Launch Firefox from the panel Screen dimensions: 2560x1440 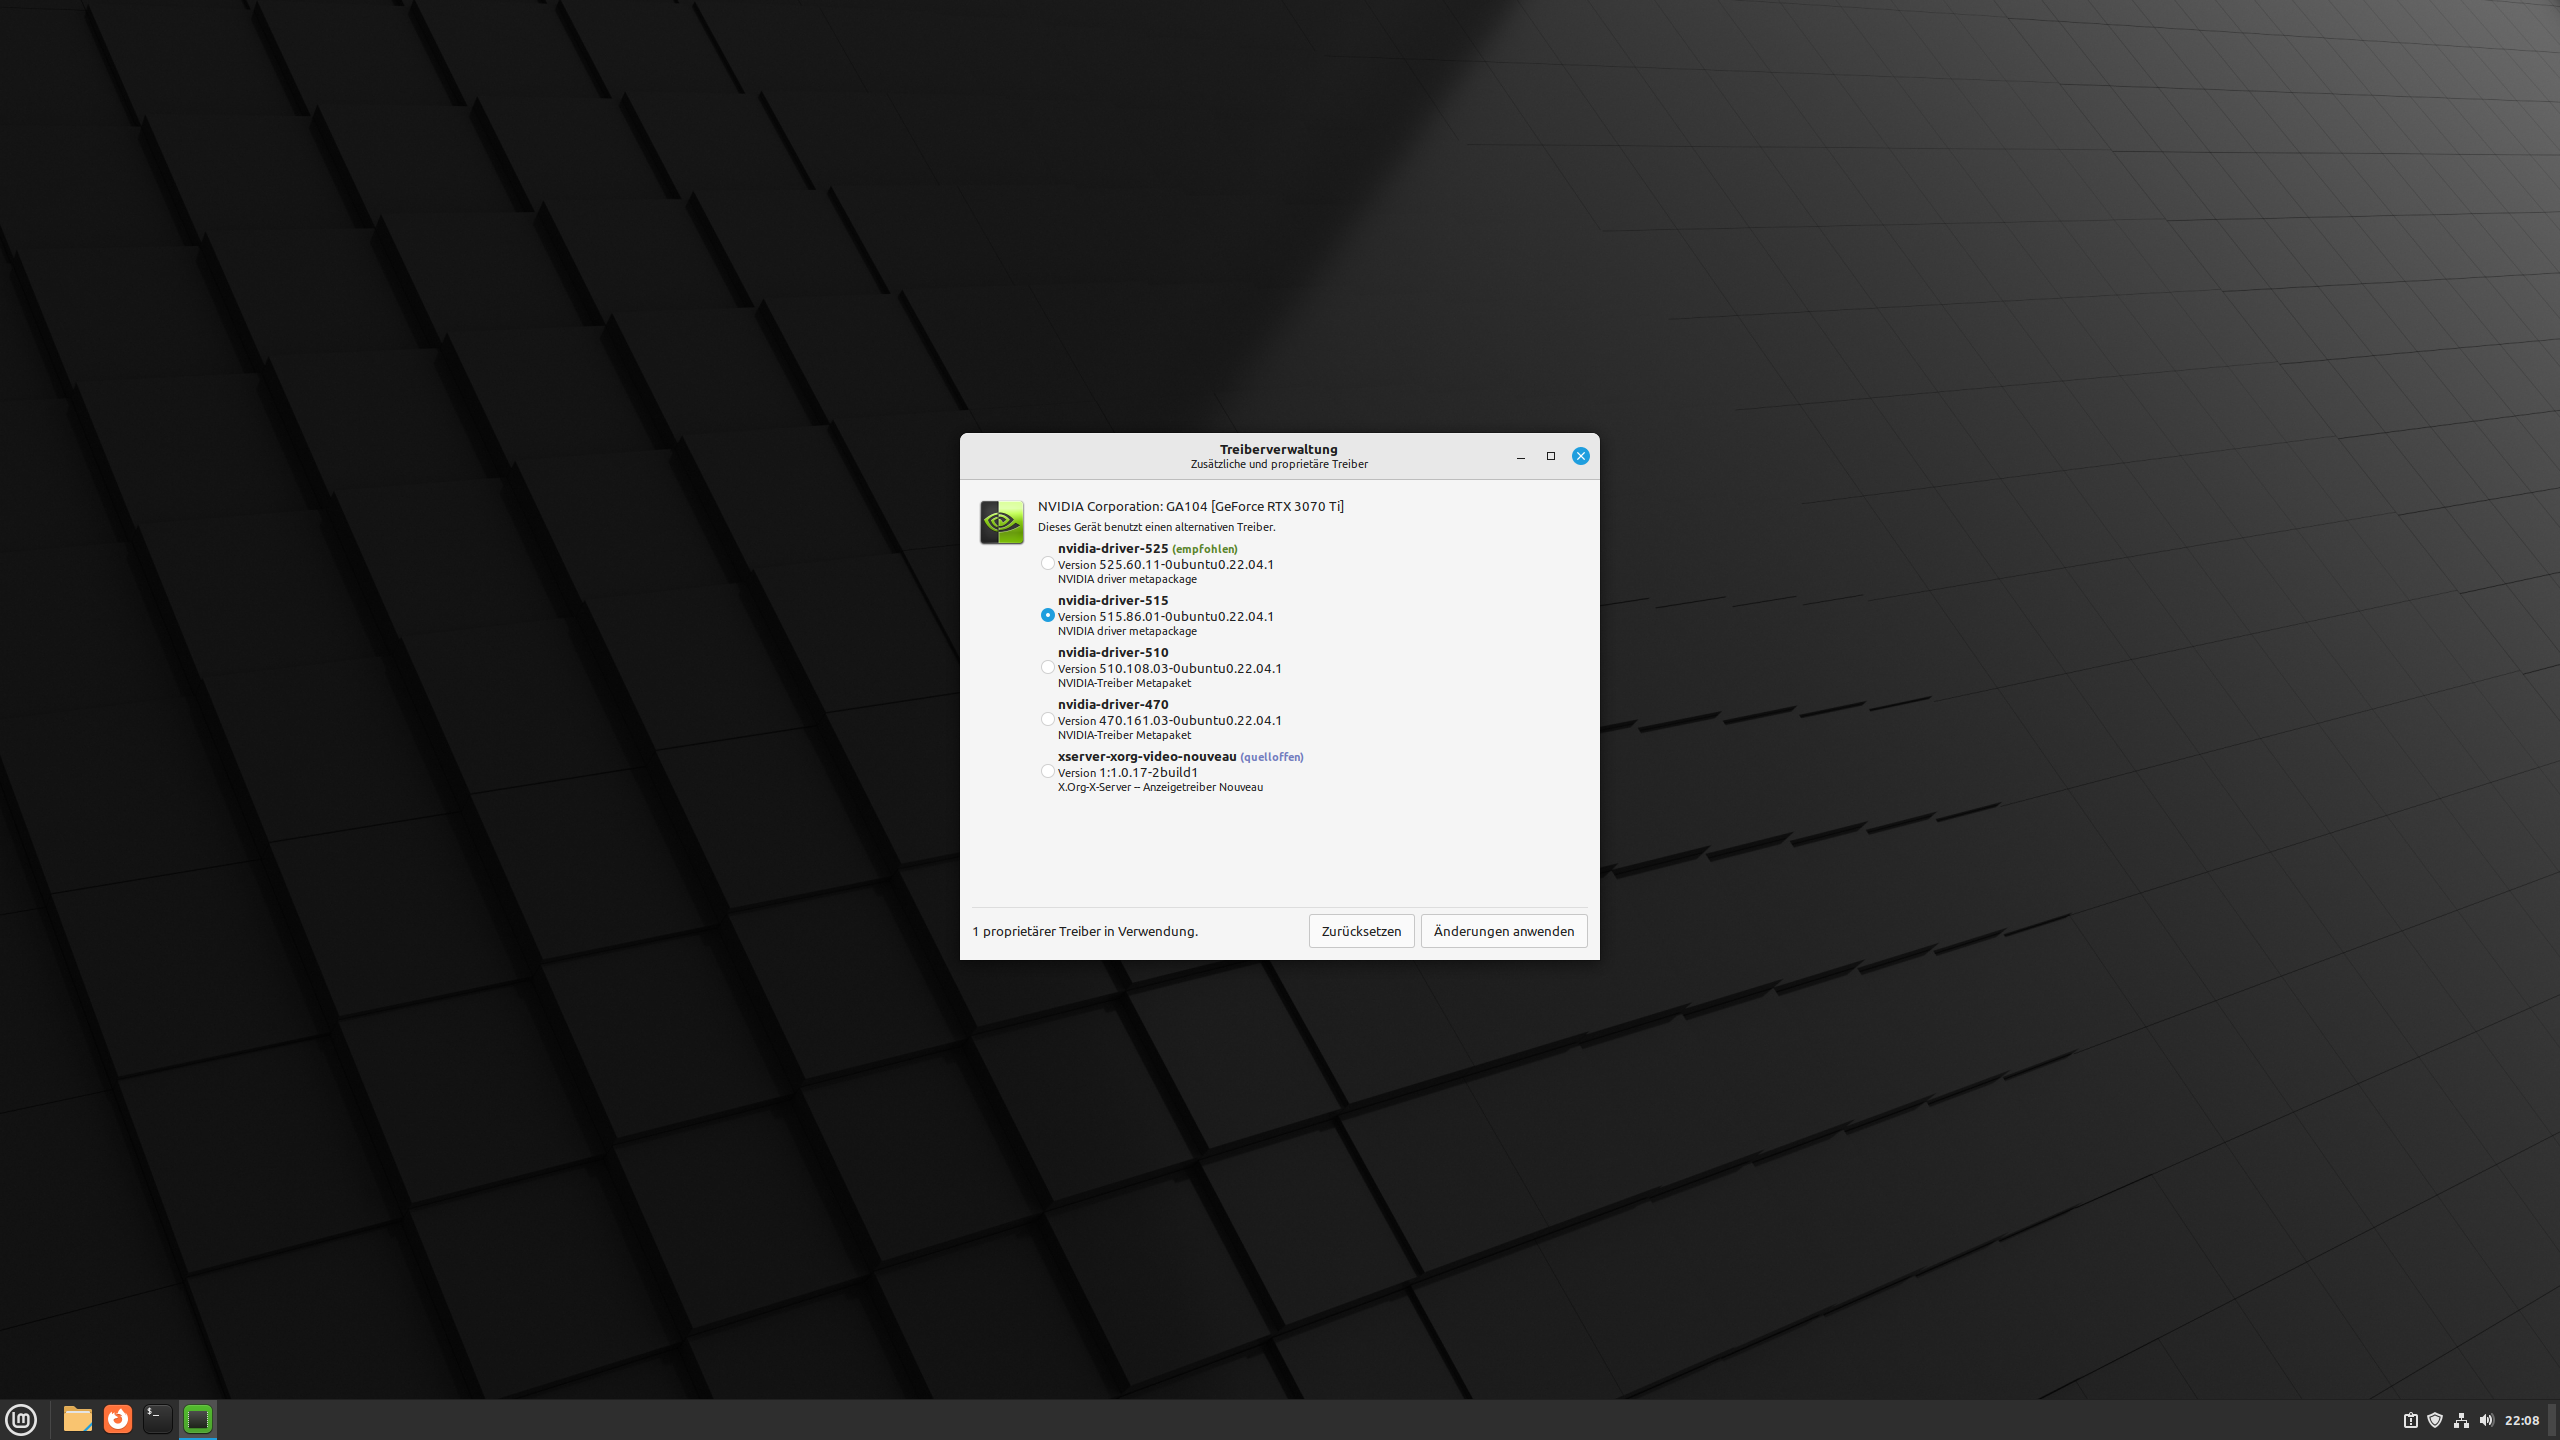click(x=118, y=1419)
